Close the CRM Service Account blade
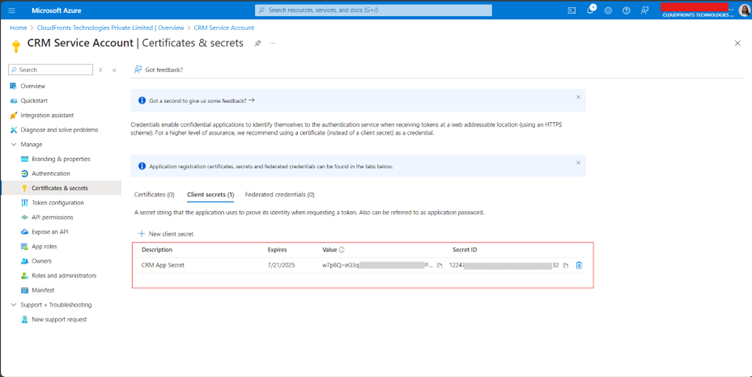 point(738,43)
